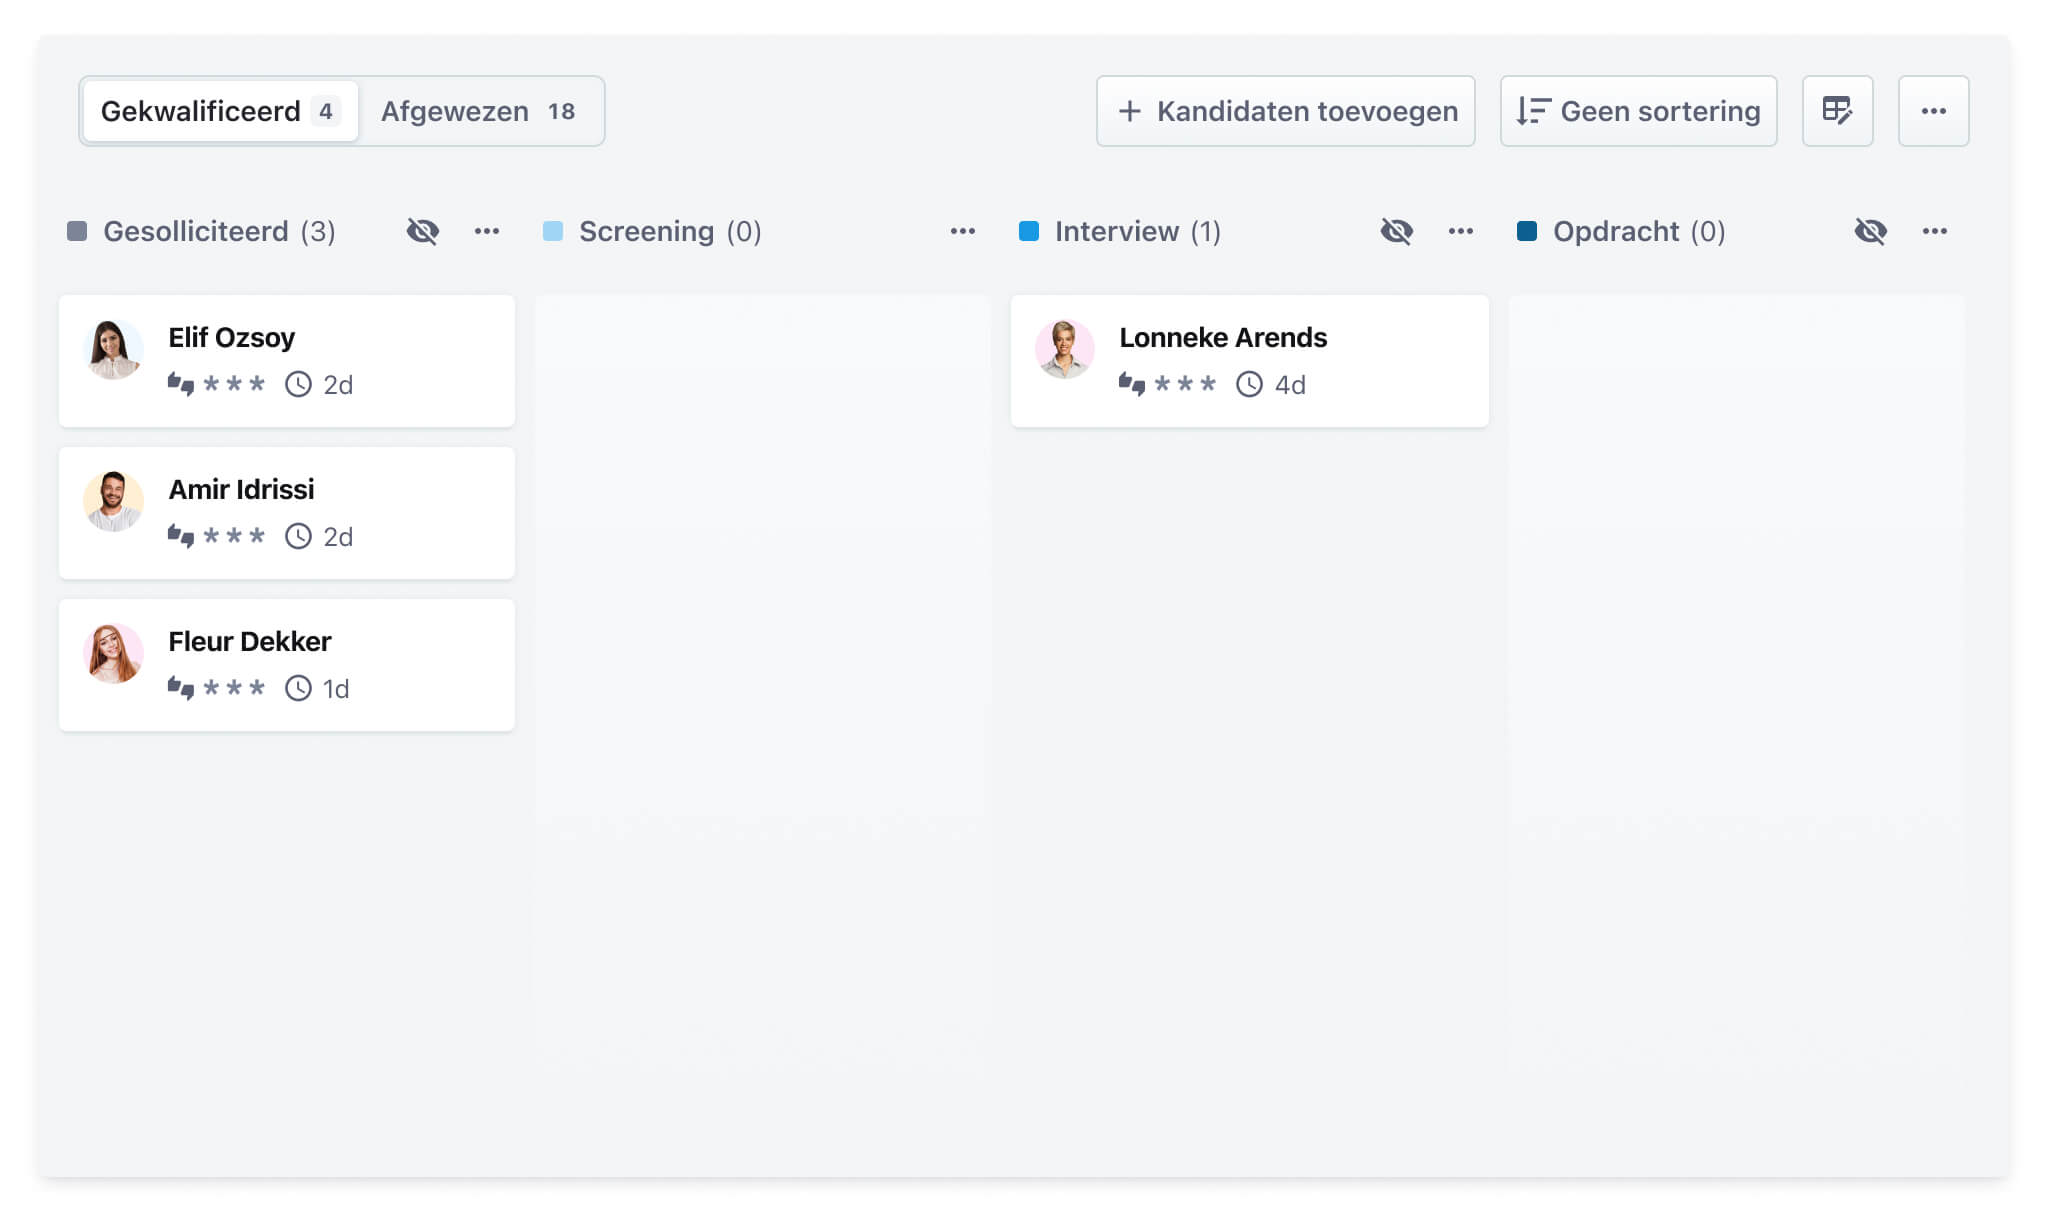This screenshot has width=2048, height=1212.
Task: Click the edit table layout icon
Action: (x=1837, y=111)
